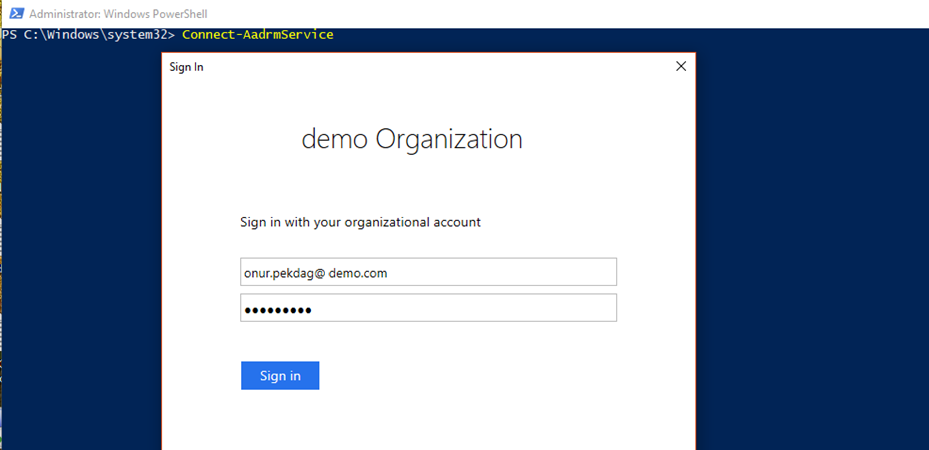Viewport: 929px width, 450px height.
Task: Click the 'demo Organization' heading
Action: pyautogui.click(x=412, y=140)
